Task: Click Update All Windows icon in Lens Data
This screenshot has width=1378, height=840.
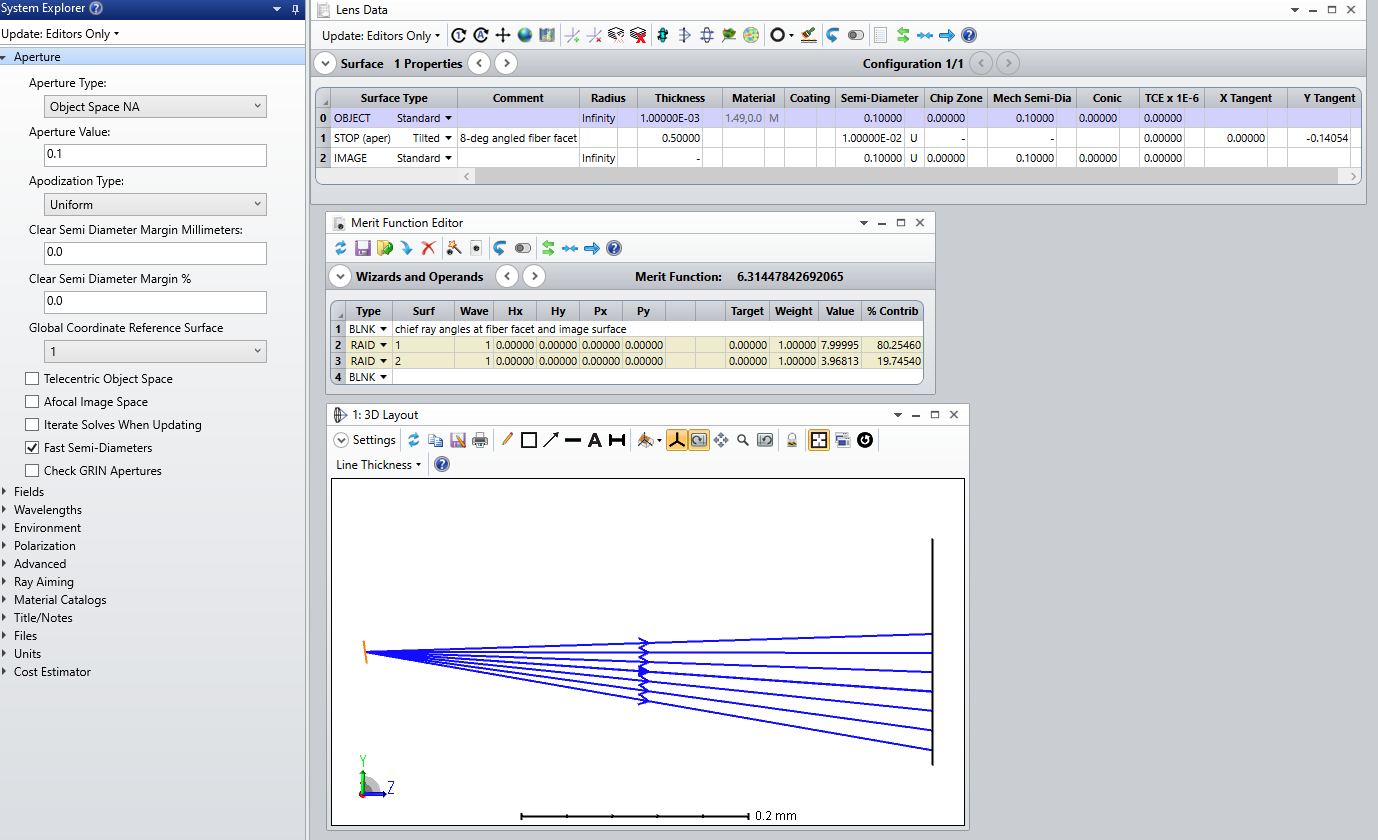Action: pyautogui.click(x=480, y=35)
